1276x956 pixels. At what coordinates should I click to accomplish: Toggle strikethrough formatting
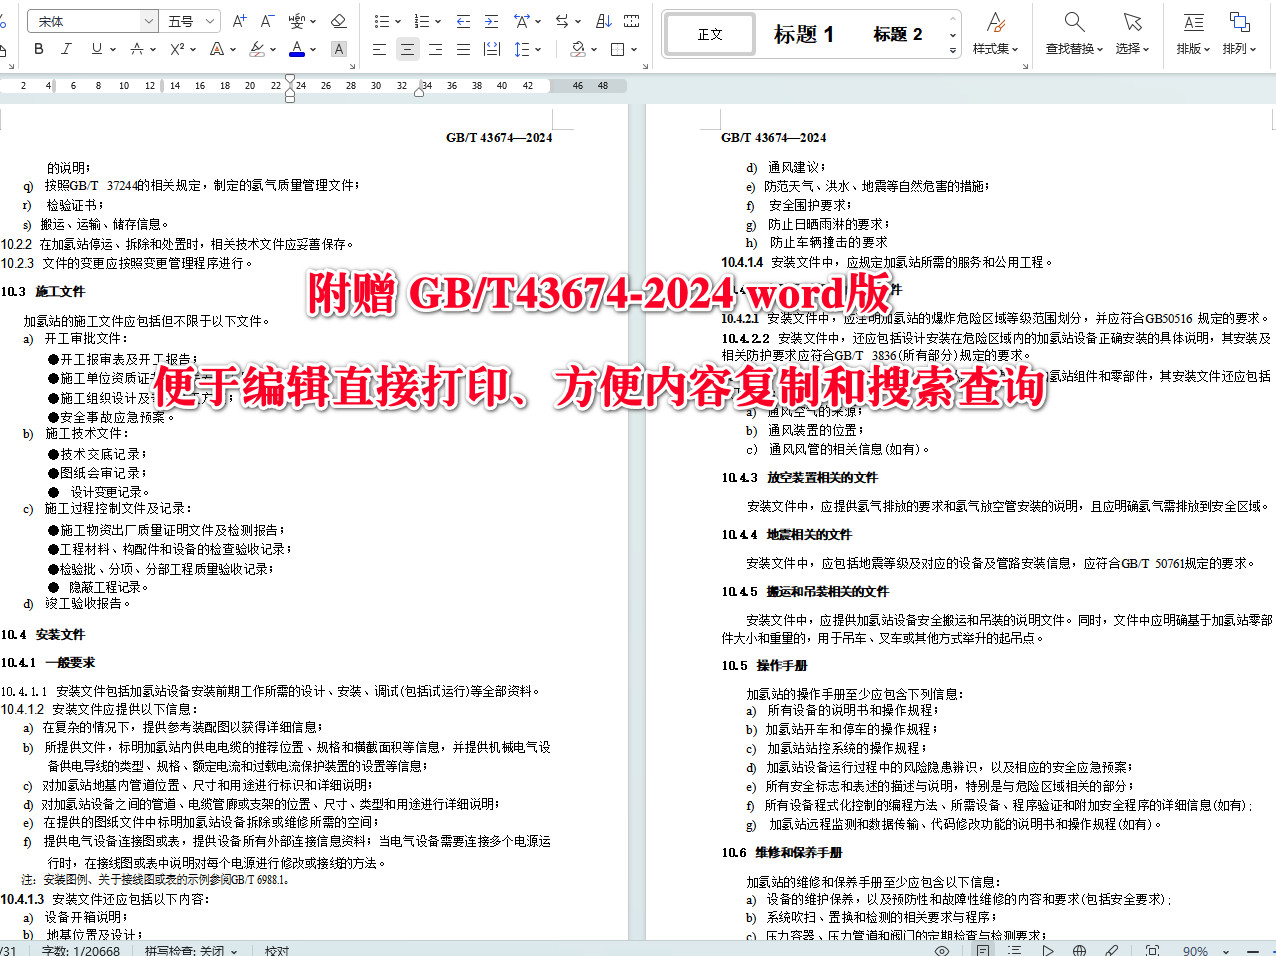point(136,49)
